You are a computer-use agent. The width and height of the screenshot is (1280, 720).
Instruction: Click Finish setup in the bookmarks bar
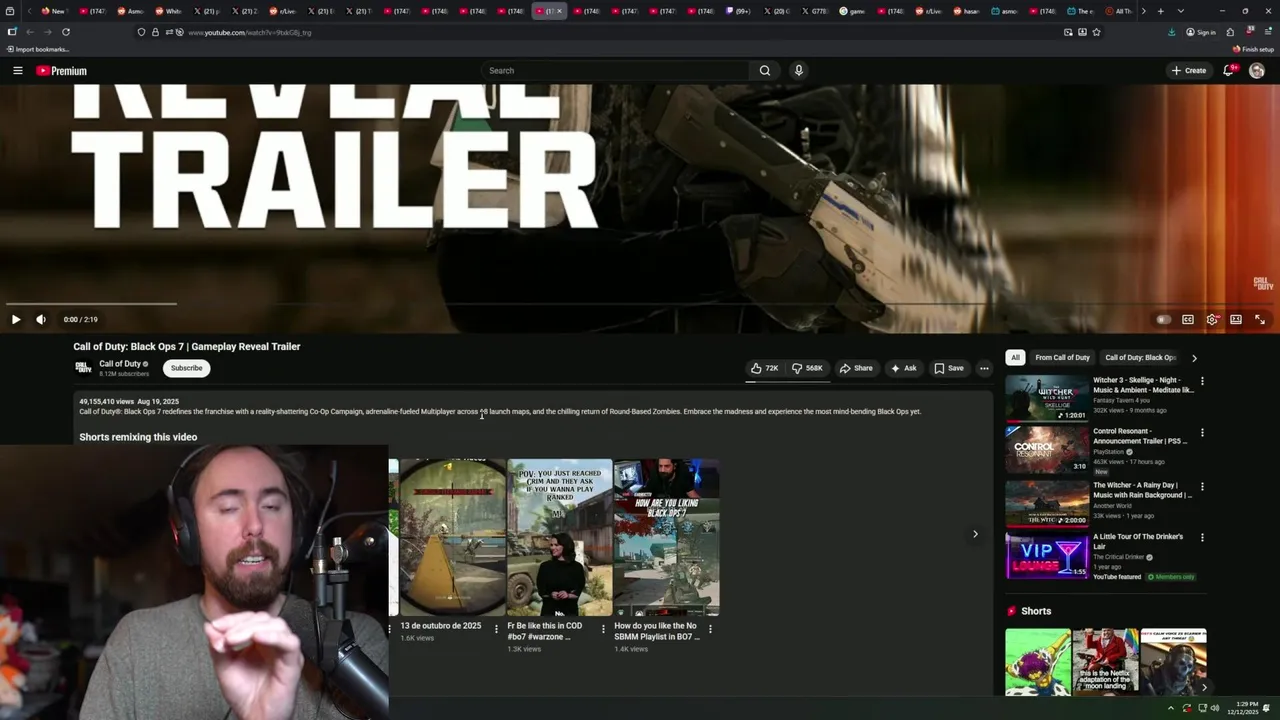tap(1253, 49)
